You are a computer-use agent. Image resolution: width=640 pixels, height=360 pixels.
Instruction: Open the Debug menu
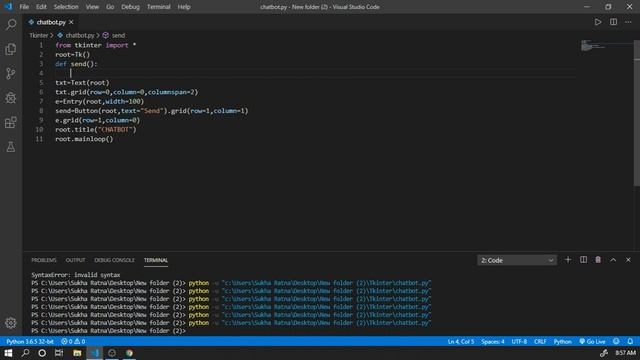pyautogui.click(x=131, y=7)
